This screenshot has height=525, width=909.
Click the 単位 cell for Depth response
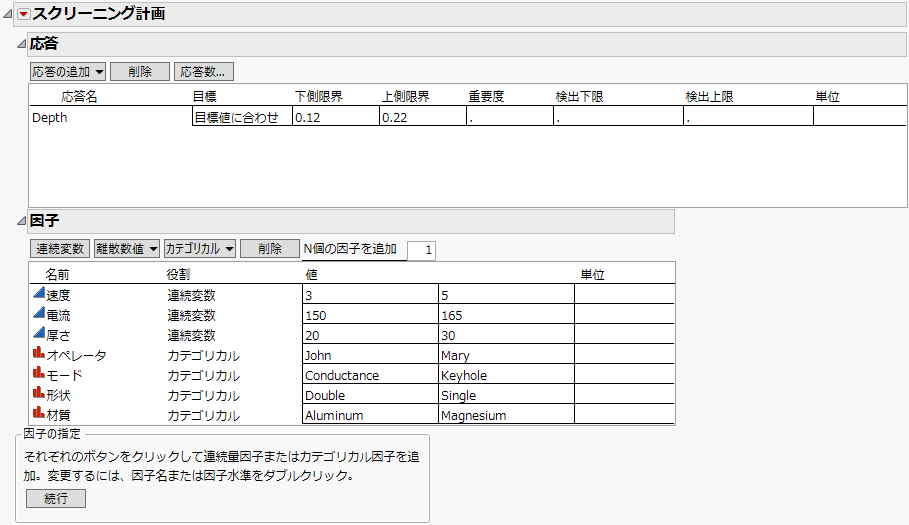tap(860, 116)
